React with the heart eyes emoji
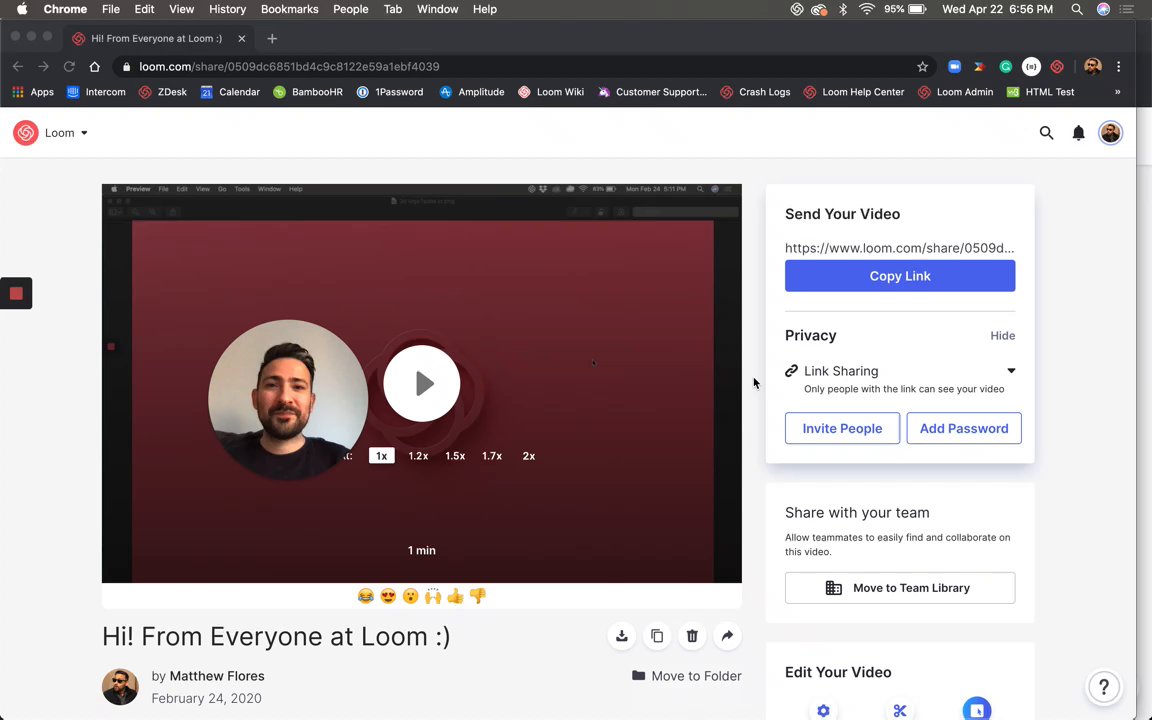Screen dimensions: 1152x720 [388, 596]
